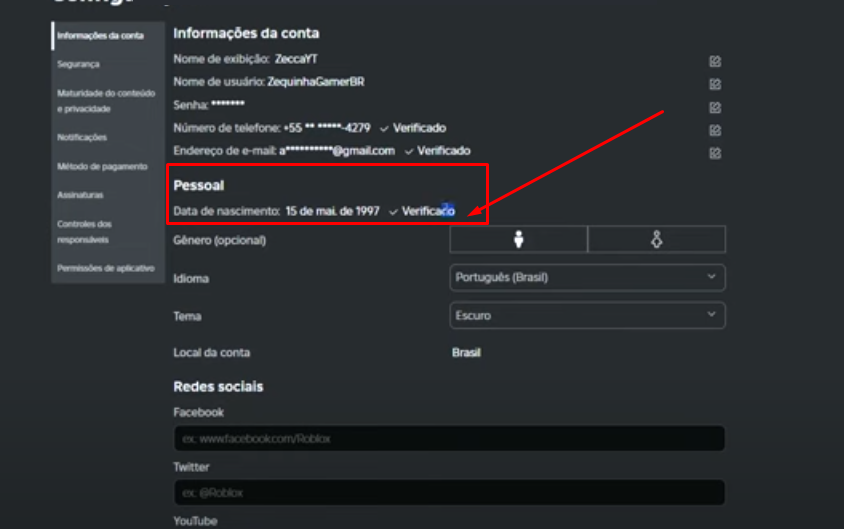Open Permissões de aplicativo section
The height and width of the screenshot is (529, 844).
pos(106,268)
